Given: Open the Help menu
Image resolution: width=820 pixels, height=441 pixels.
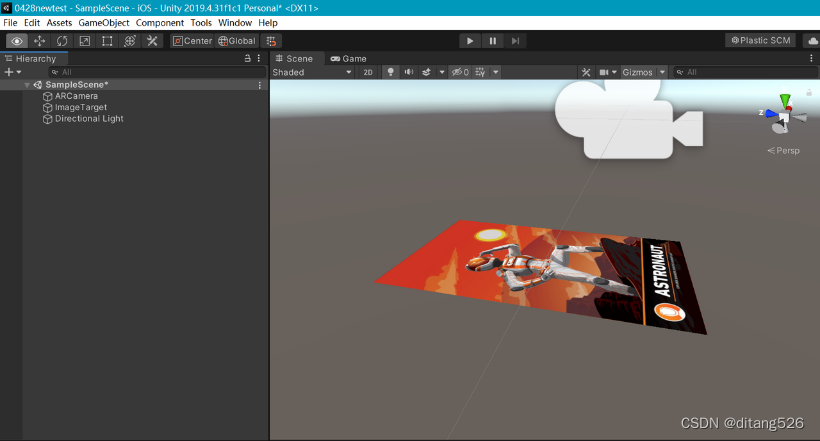Looking at the screenshot, I should point(268,22).
